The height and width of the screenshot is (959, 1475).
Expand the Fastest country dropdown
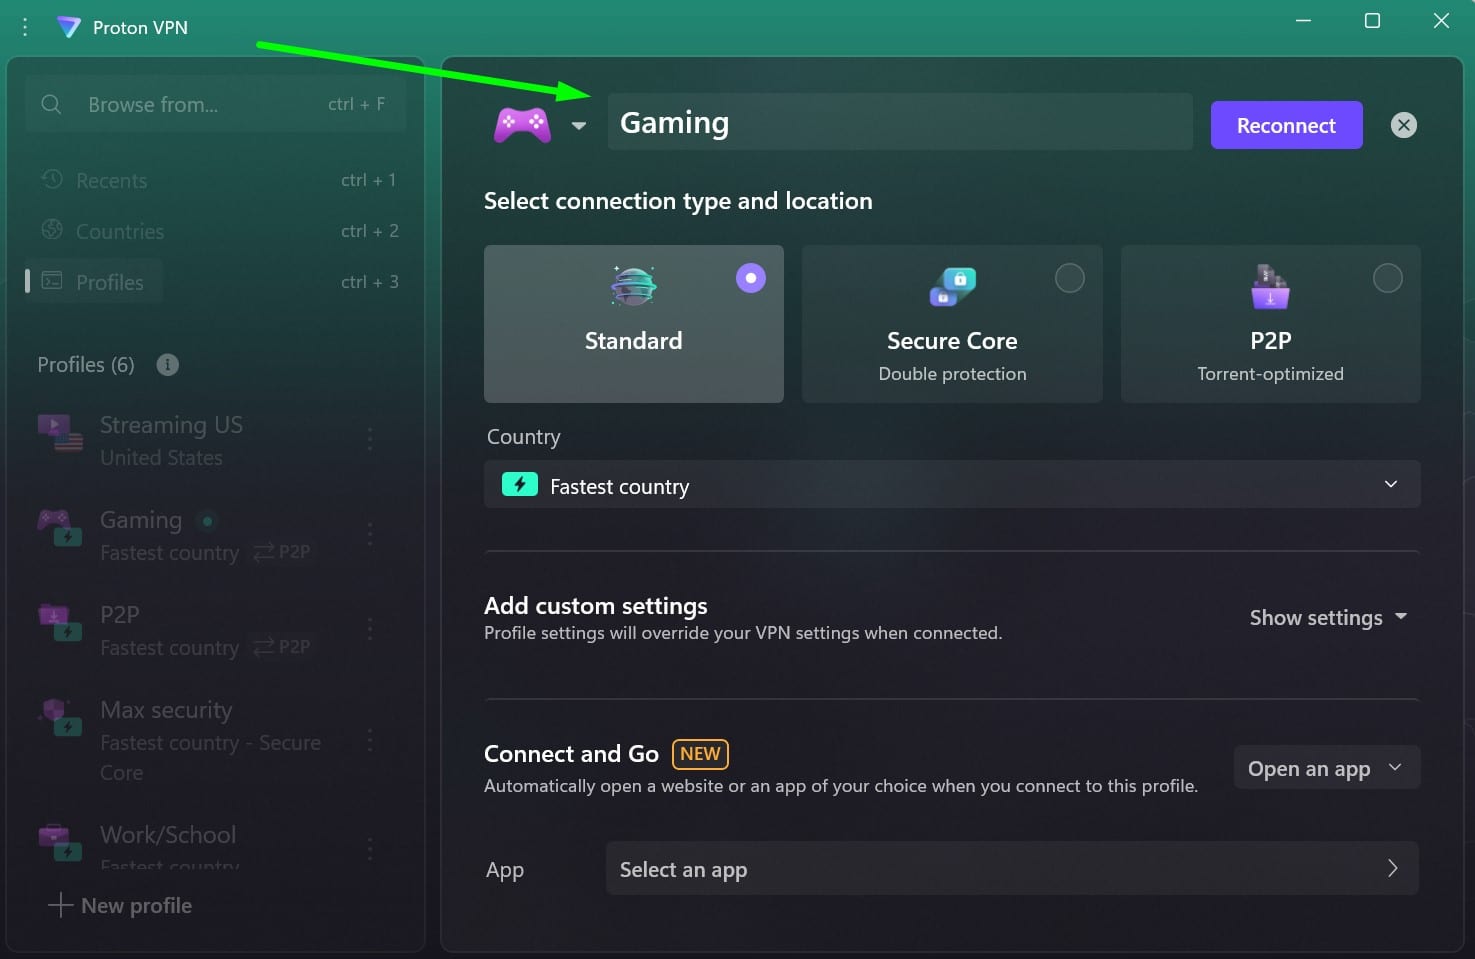(x=952, y=485)
